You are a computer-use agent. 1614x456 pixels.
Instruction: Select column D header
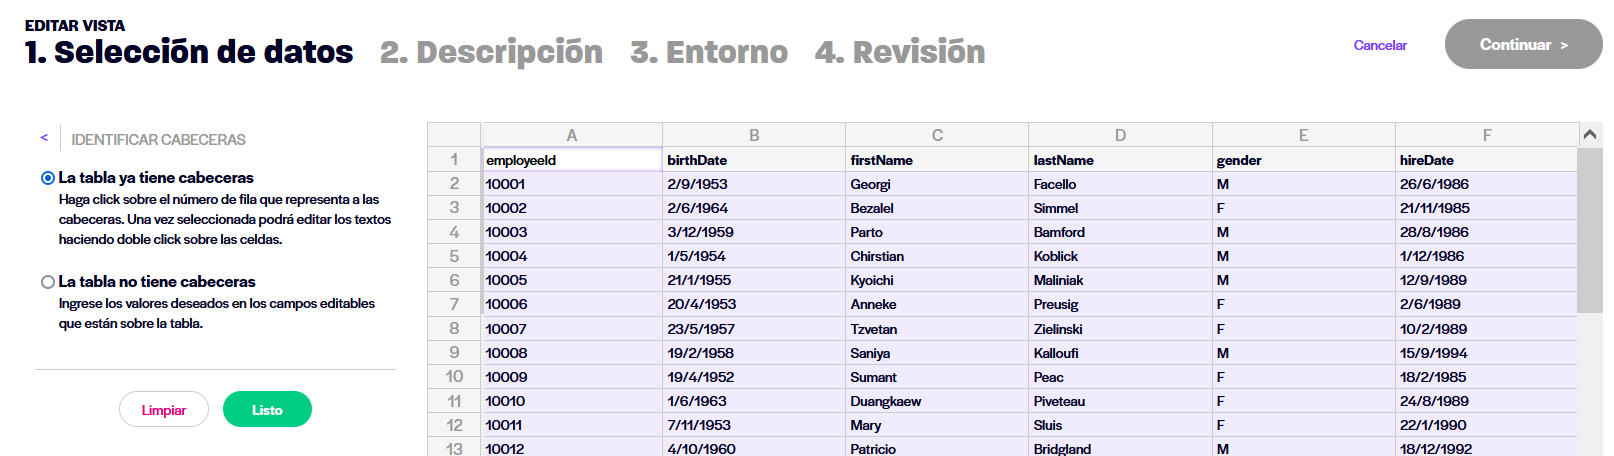[x=1120, y=135]
